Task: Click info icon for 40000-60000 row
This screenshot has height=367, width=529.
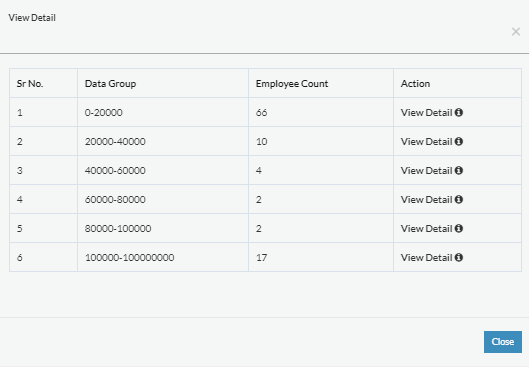Action: (x=458, y=170)
